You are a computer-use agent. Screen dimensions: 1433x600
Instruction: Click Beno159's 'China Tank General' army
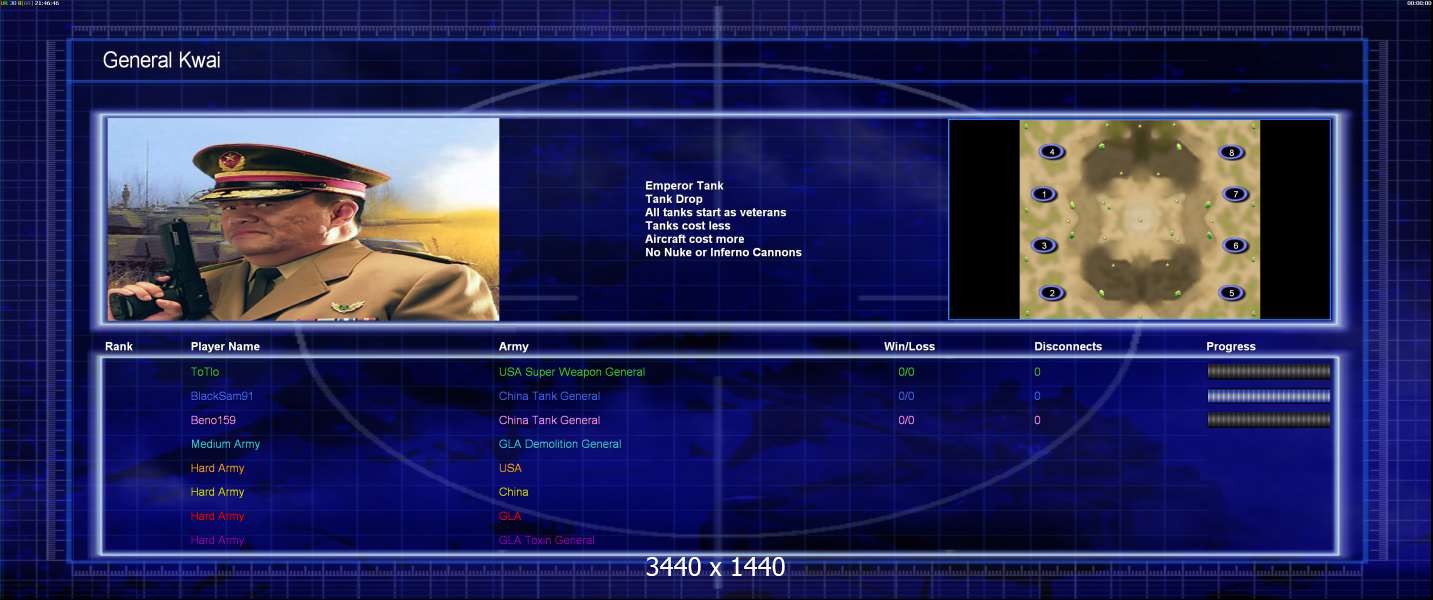[549, 420]
